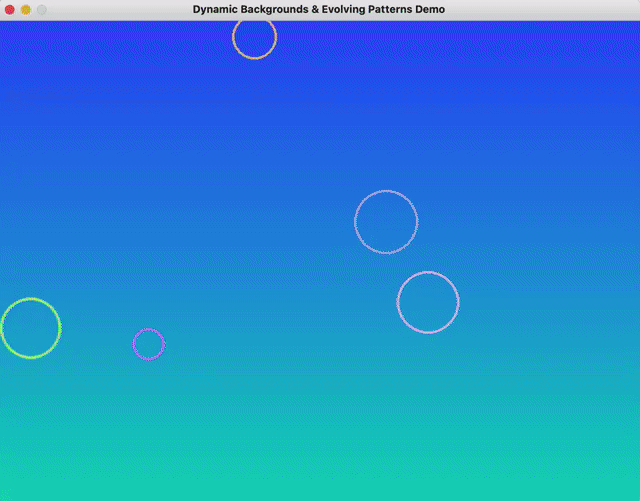Click the window title text

point(319,9)
